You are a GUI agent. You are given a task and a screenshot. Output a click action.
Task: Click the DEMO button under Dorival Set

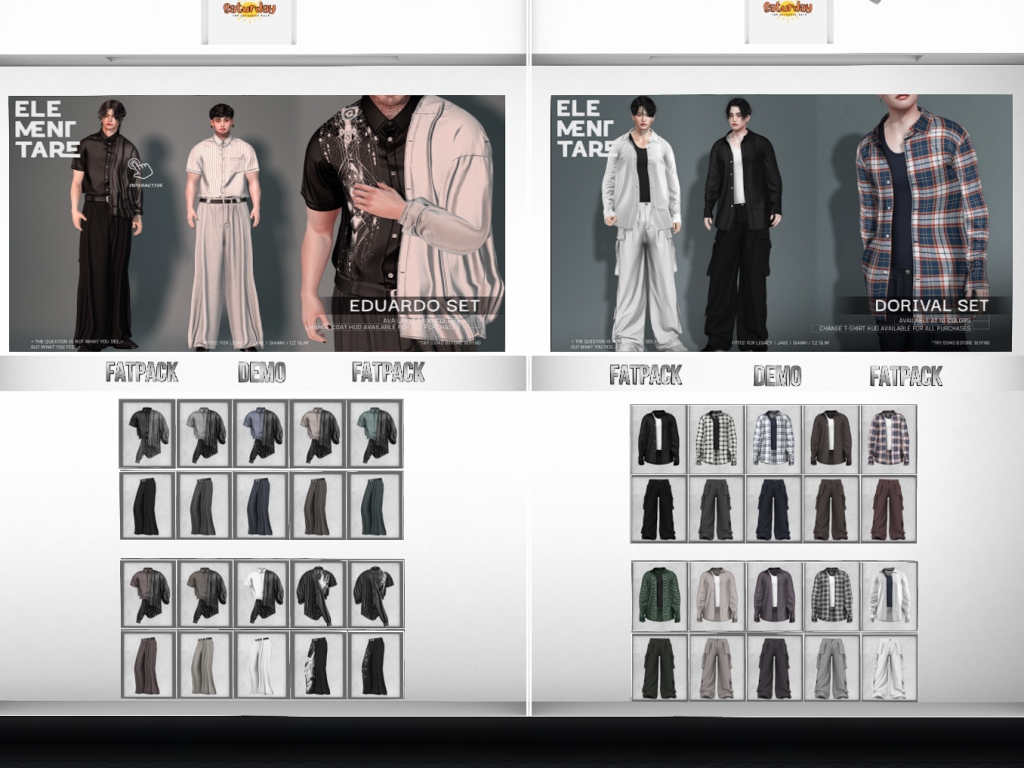(x=777, y=376)
